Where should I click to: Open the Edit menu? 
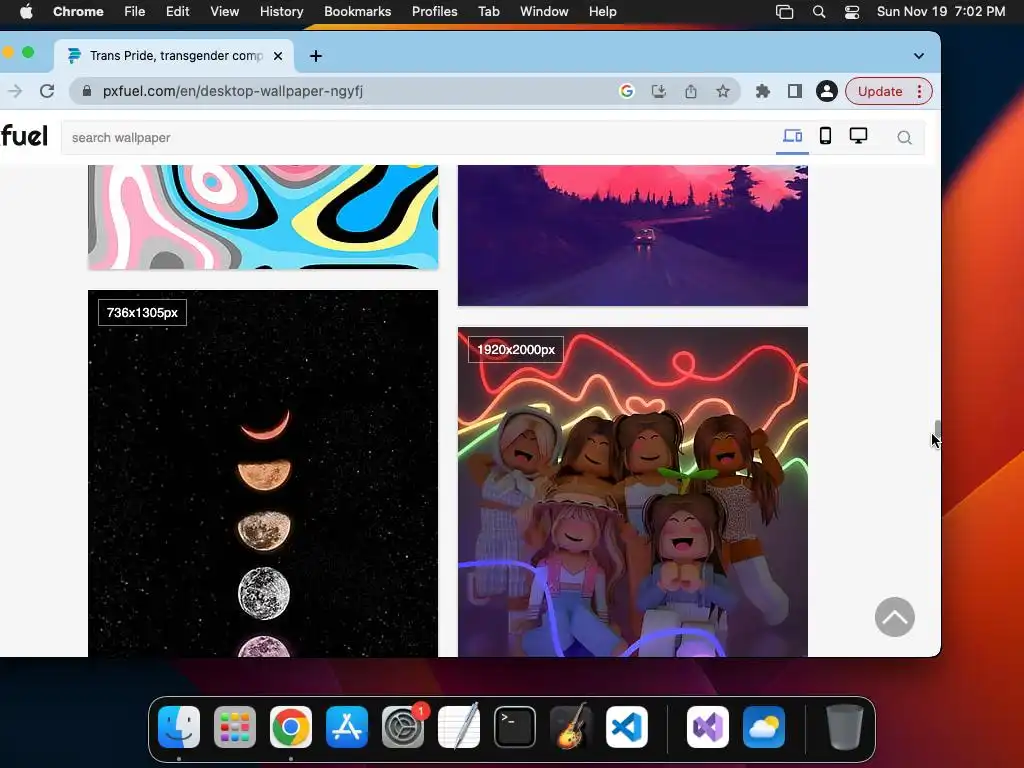[x=177, y=12]
